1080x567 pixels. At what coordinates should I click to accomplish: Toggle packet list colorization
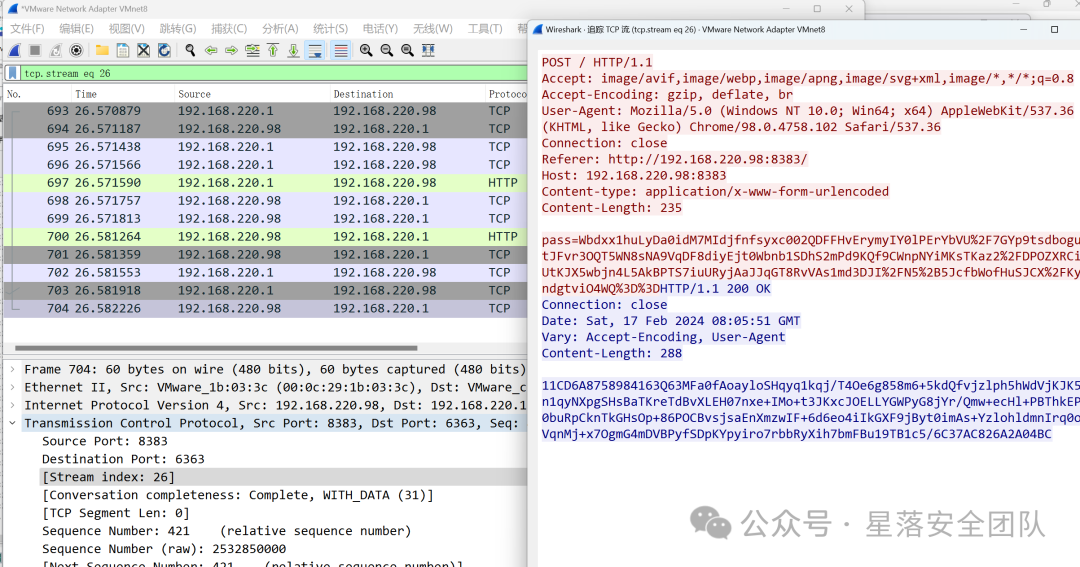(340, 50)
